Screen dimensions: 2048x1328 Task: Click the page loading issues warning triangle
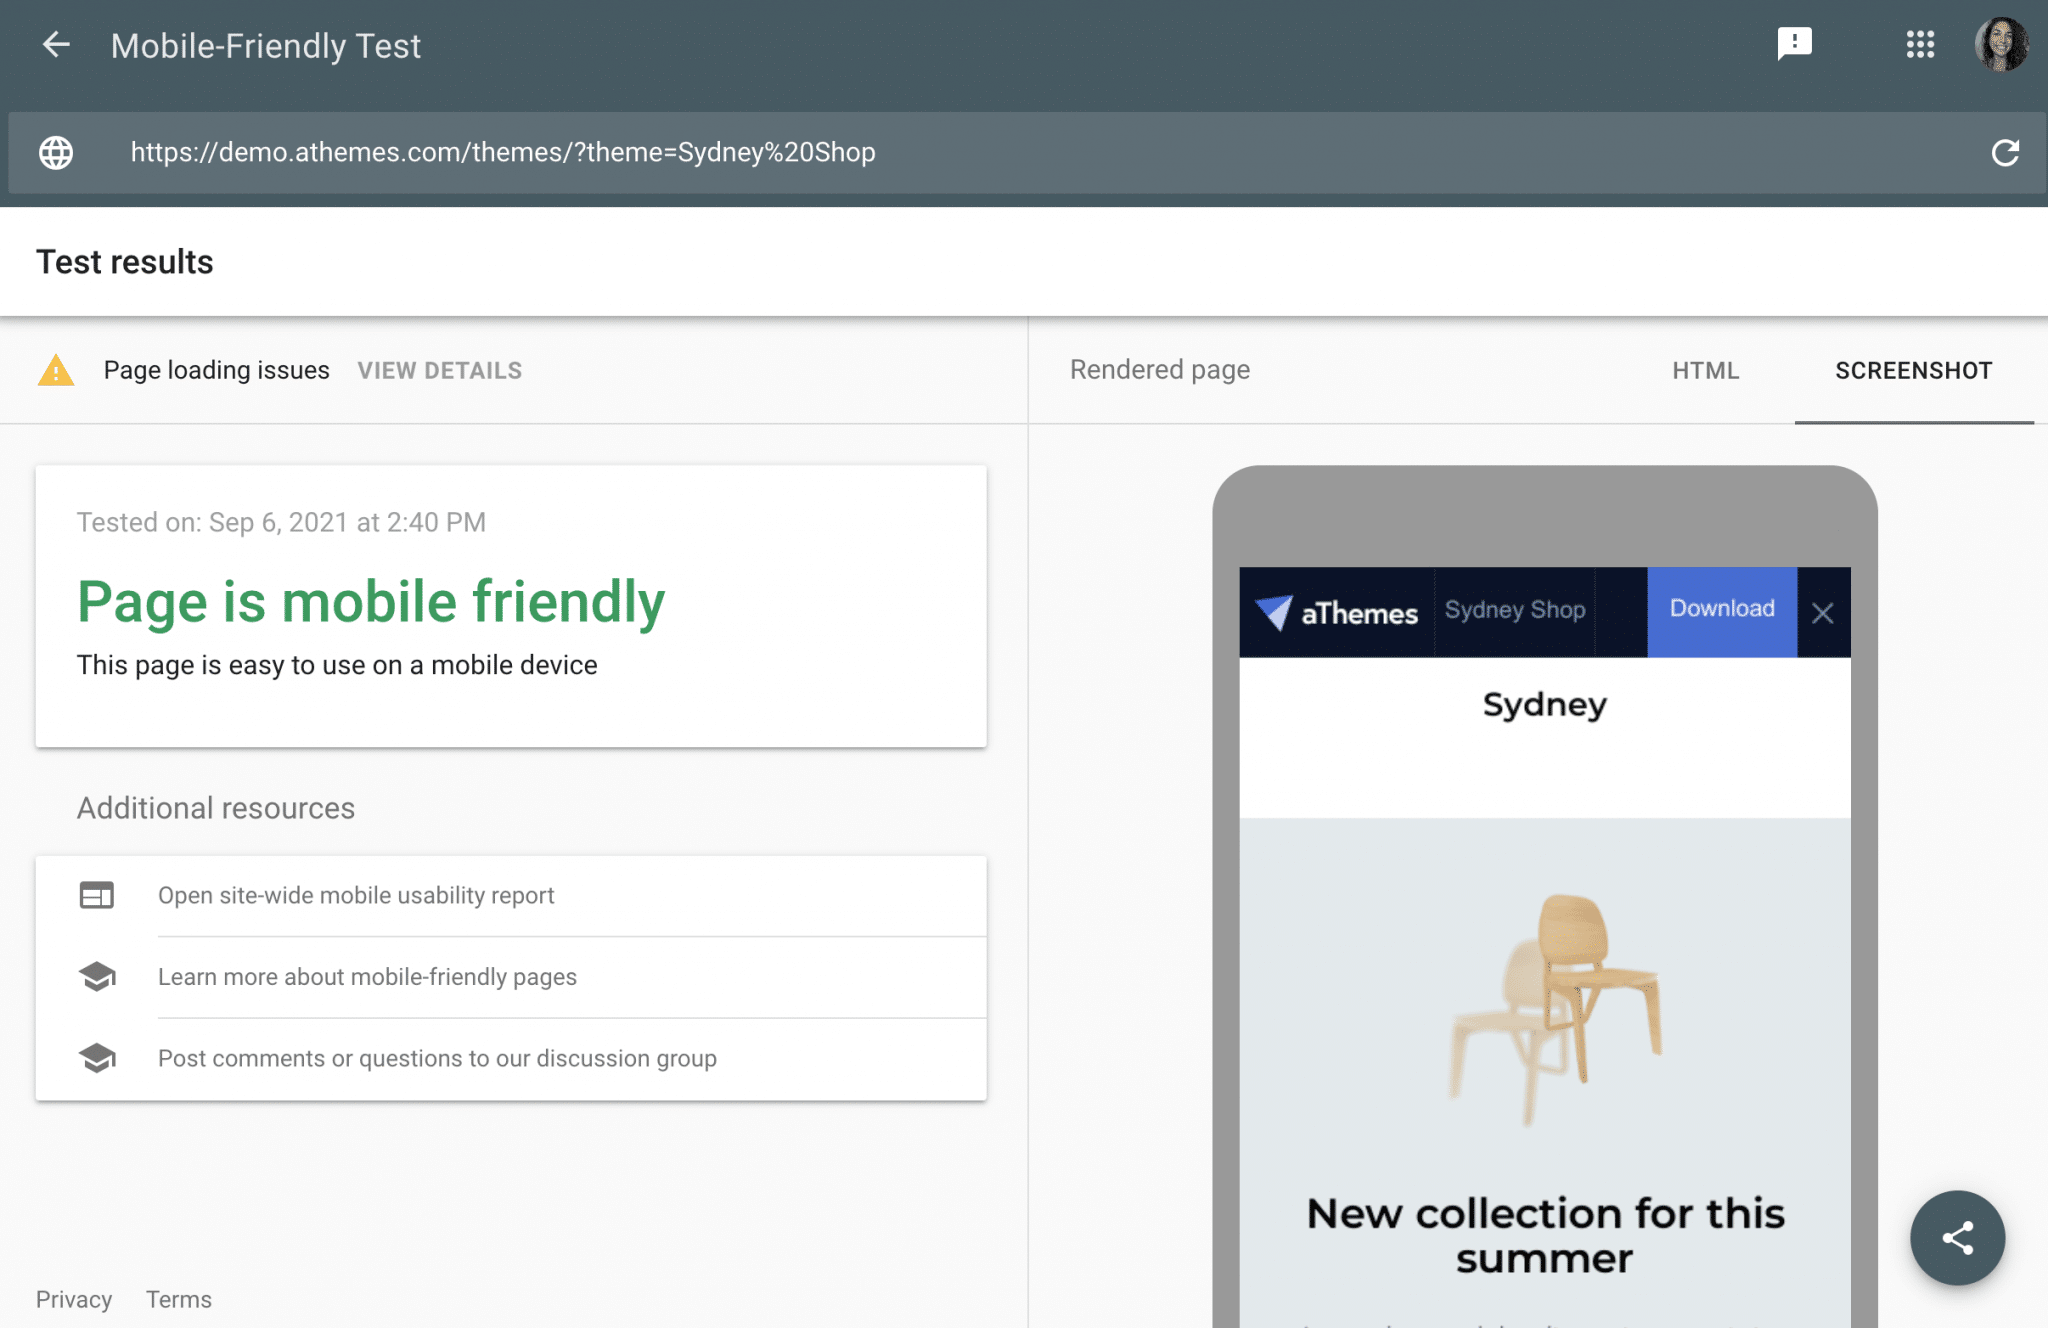(57, 371)
